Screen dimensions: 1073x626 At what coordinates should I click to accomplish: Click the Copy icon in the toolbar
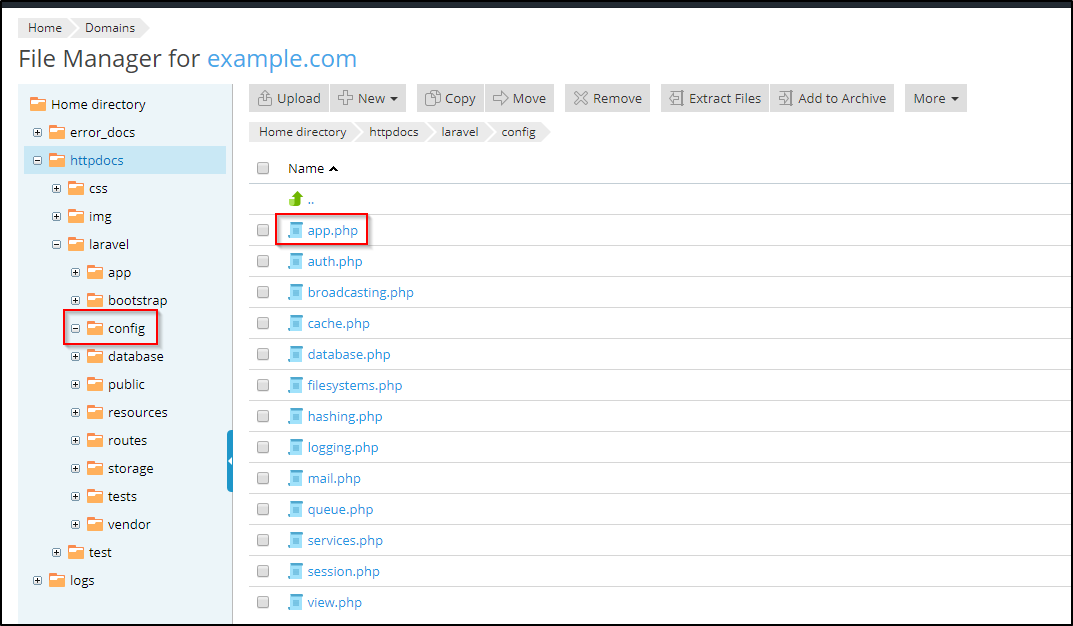pos(433,98)
